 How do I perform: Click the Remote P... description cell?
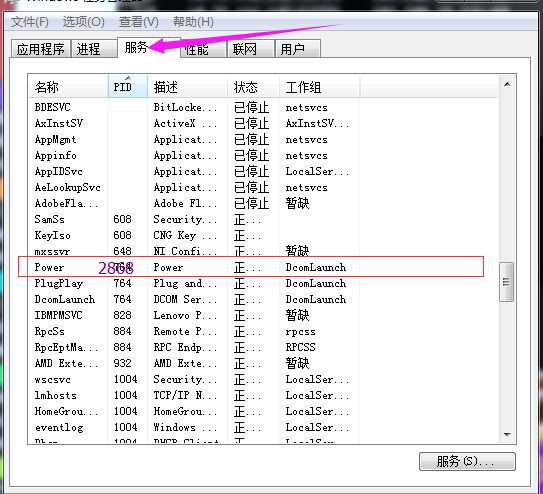(185, 331)
